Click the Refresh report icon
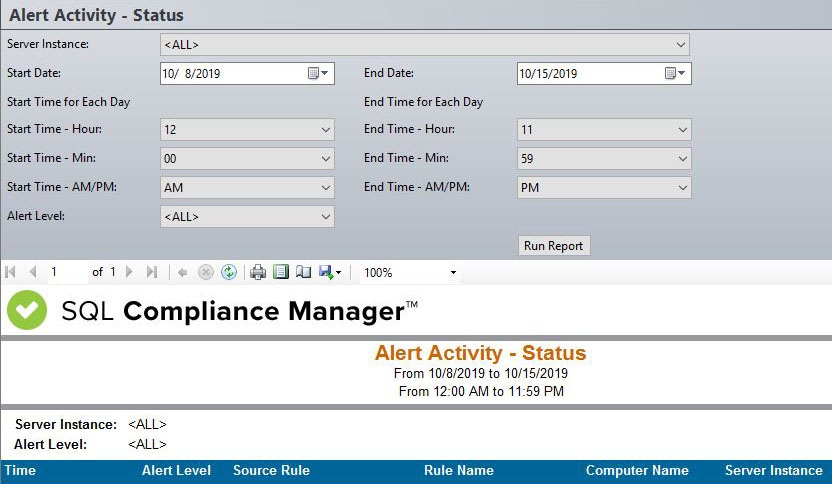This screenshot has height=484, width=832. coord(229,272)
